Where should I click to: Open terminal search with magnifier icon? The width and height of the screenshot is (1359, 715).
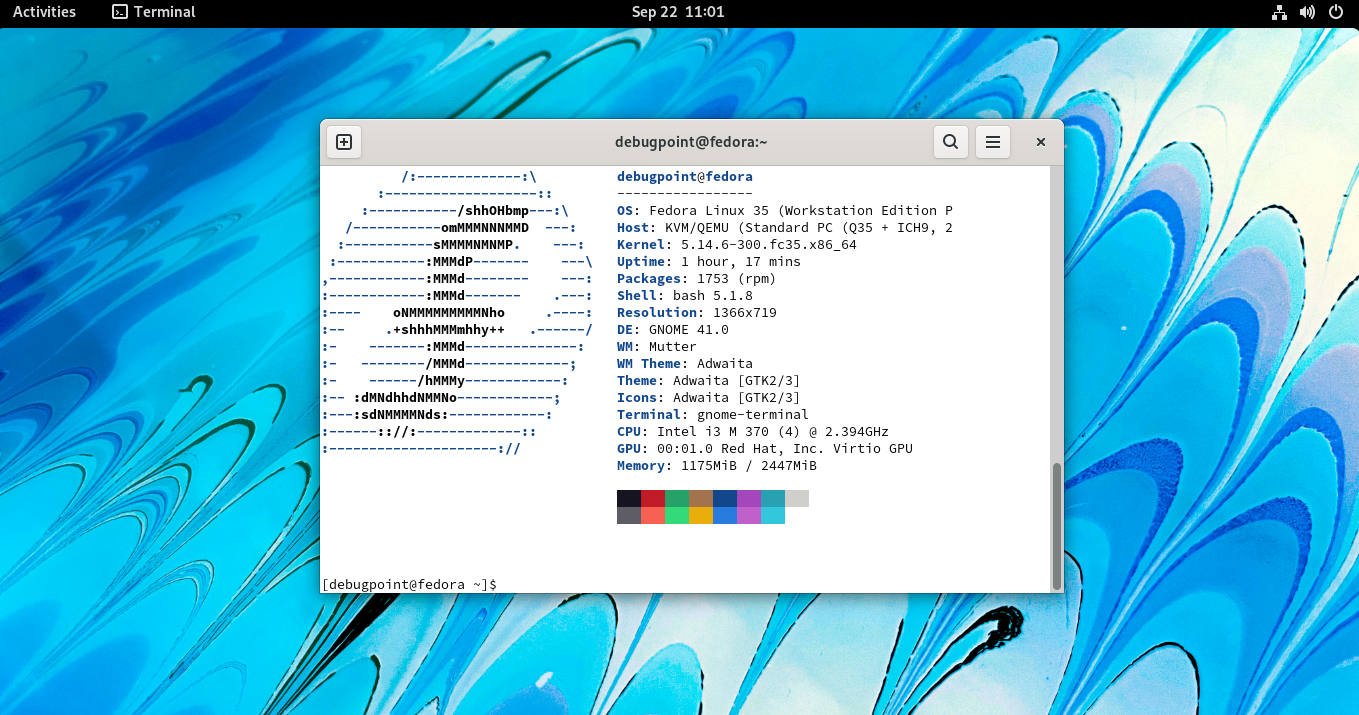click(x=951, y=142)
